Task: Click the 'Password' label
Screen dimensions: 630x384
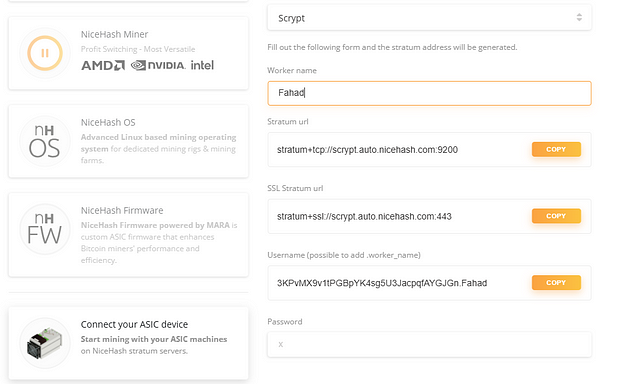Action: coord(285,322)
